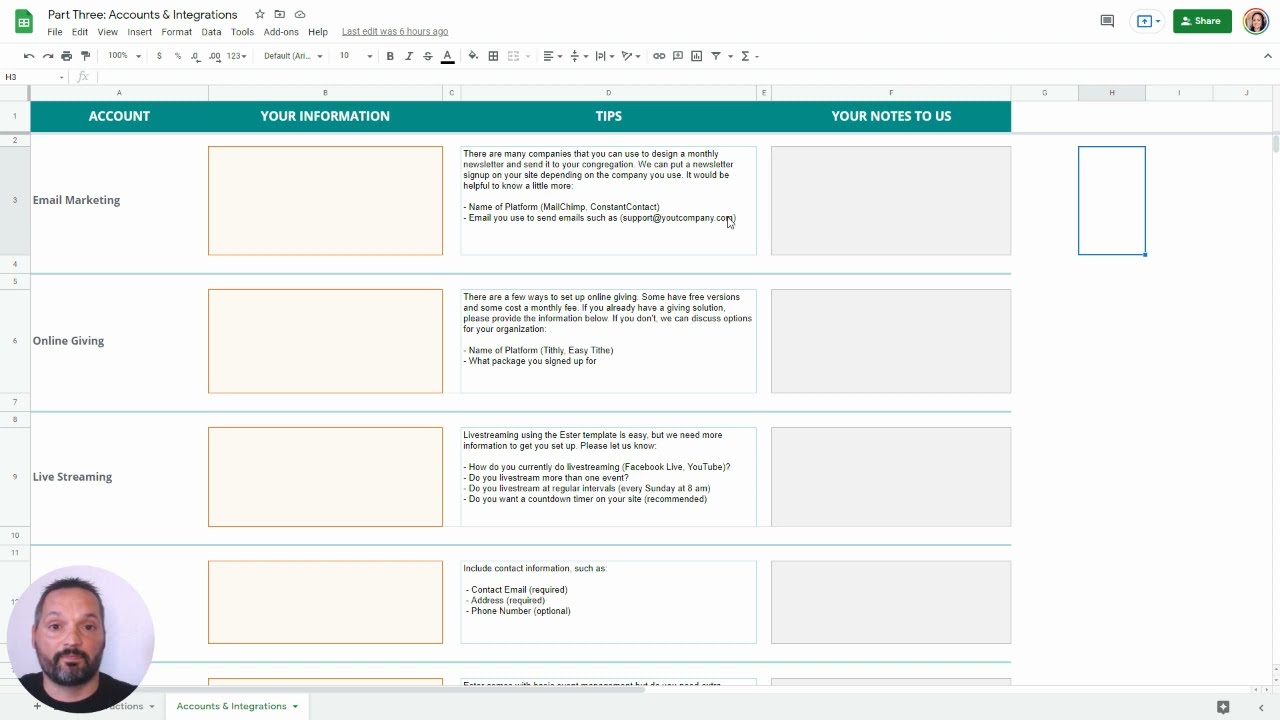Open the Insert link tool

pos(659,56)
